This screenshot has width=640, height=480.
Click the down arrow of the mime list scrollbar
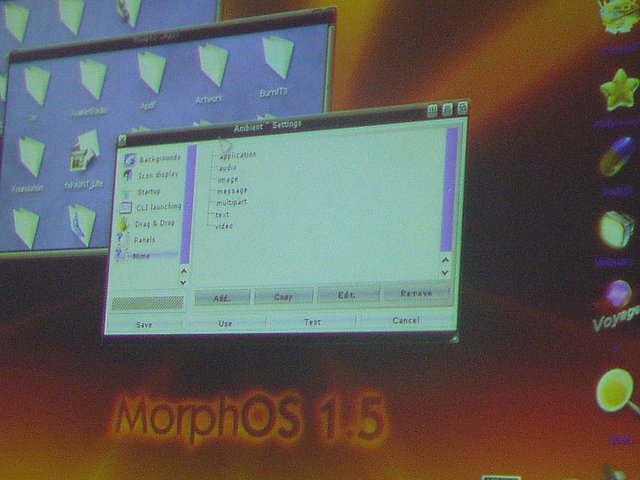point(445,272)
